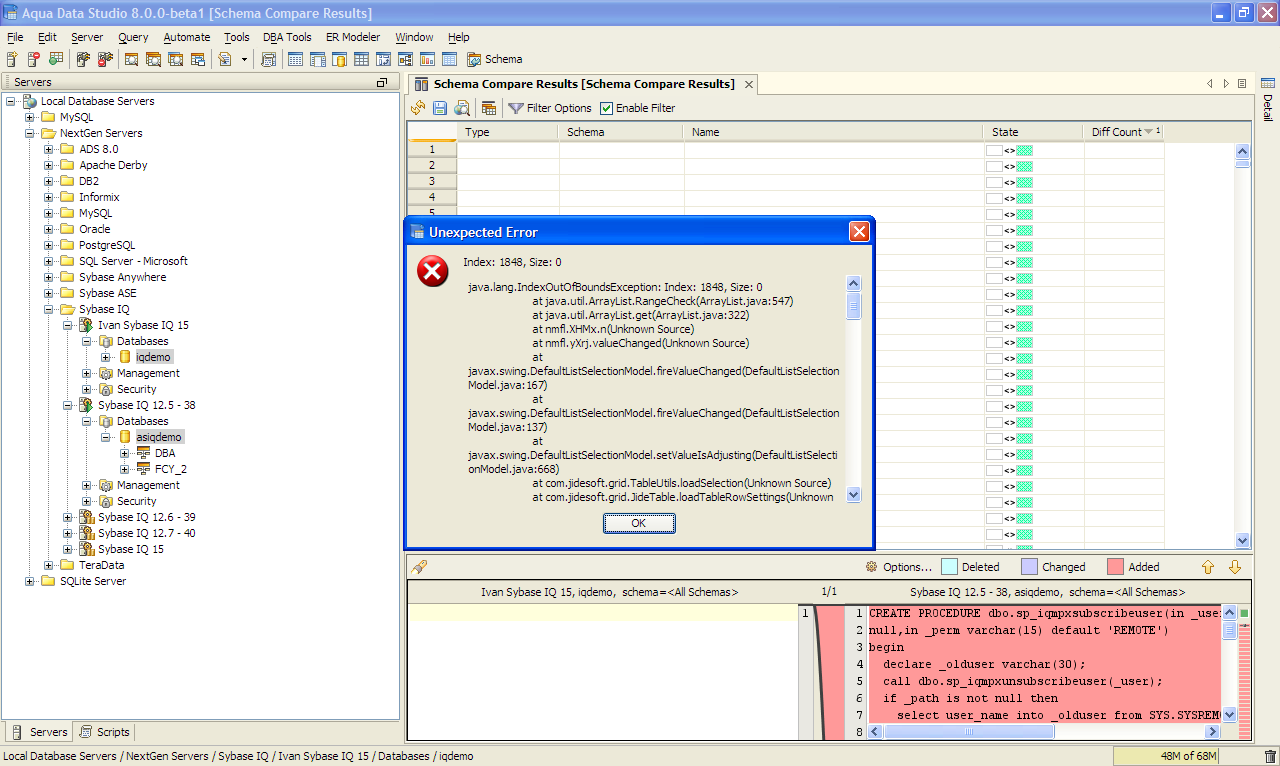Image resolution: width=1280 pixels, height=766 pixels.
Task: Sort results by the Schema column header
Action: tap(621, 132)
